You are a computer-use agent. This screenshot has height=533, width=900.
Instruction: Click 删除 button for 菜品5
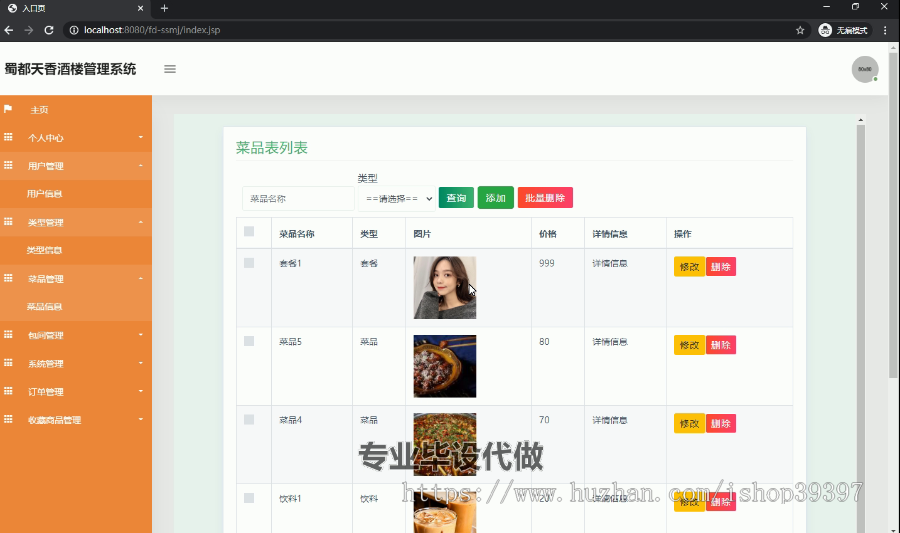point(721,345)
